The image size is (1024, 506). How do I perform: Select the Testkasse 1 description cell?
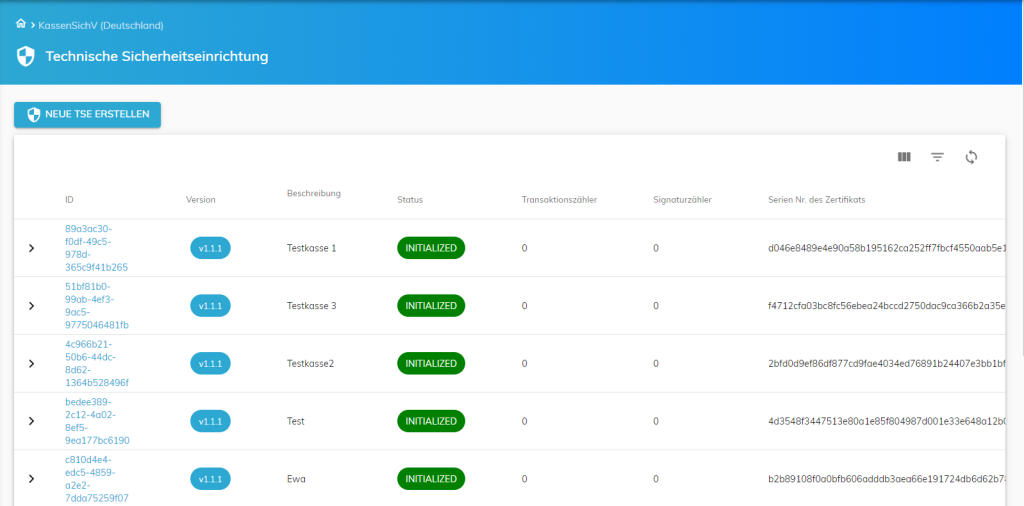(312, 248)
